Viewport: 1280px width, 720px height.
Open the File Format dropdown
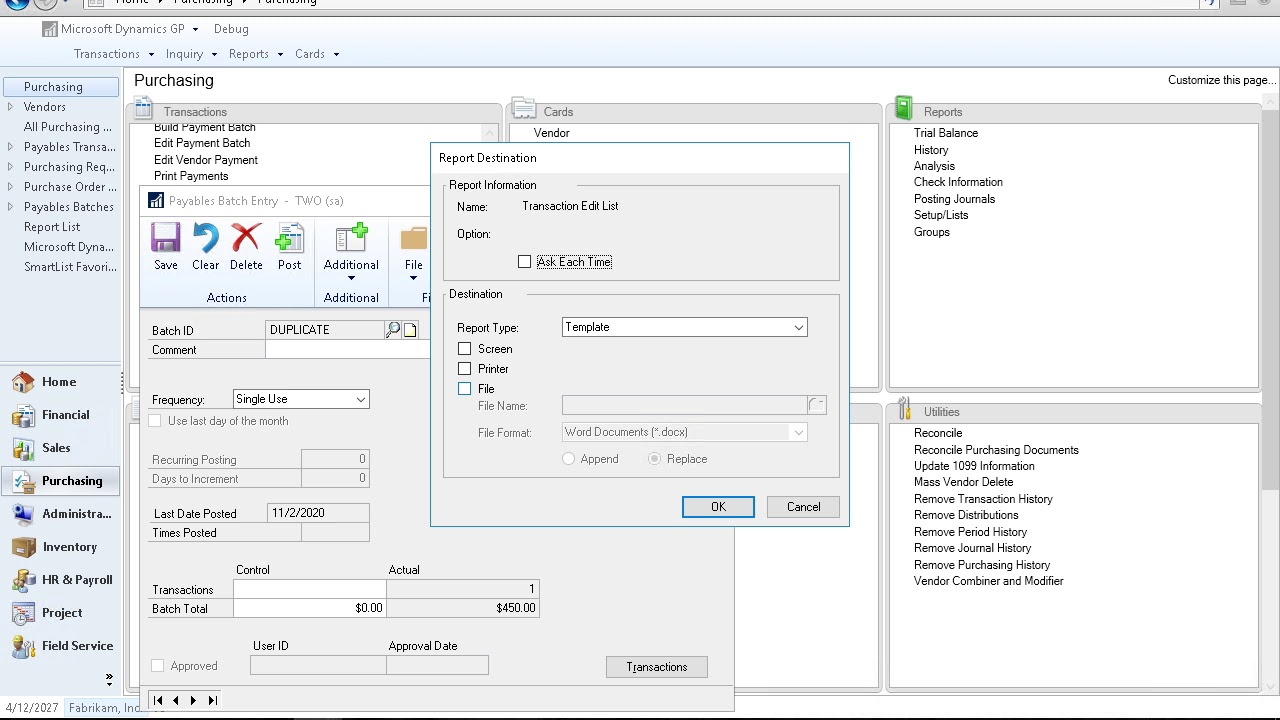(798, 433)
